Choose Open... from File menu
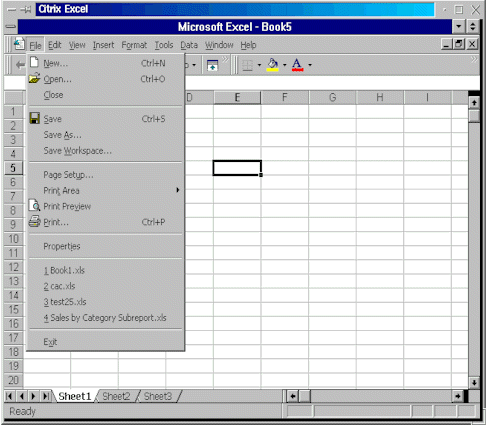This screenshot has width=486, height=426. (105, 79)
